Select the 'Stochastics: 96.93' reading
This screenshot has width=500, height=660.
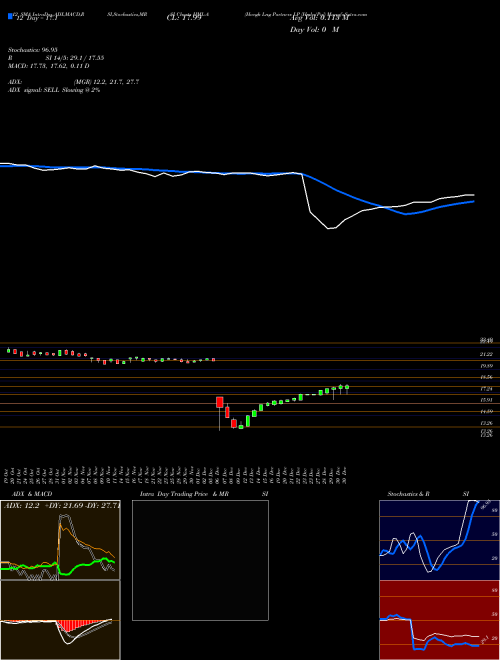click(x=33, y=50)
